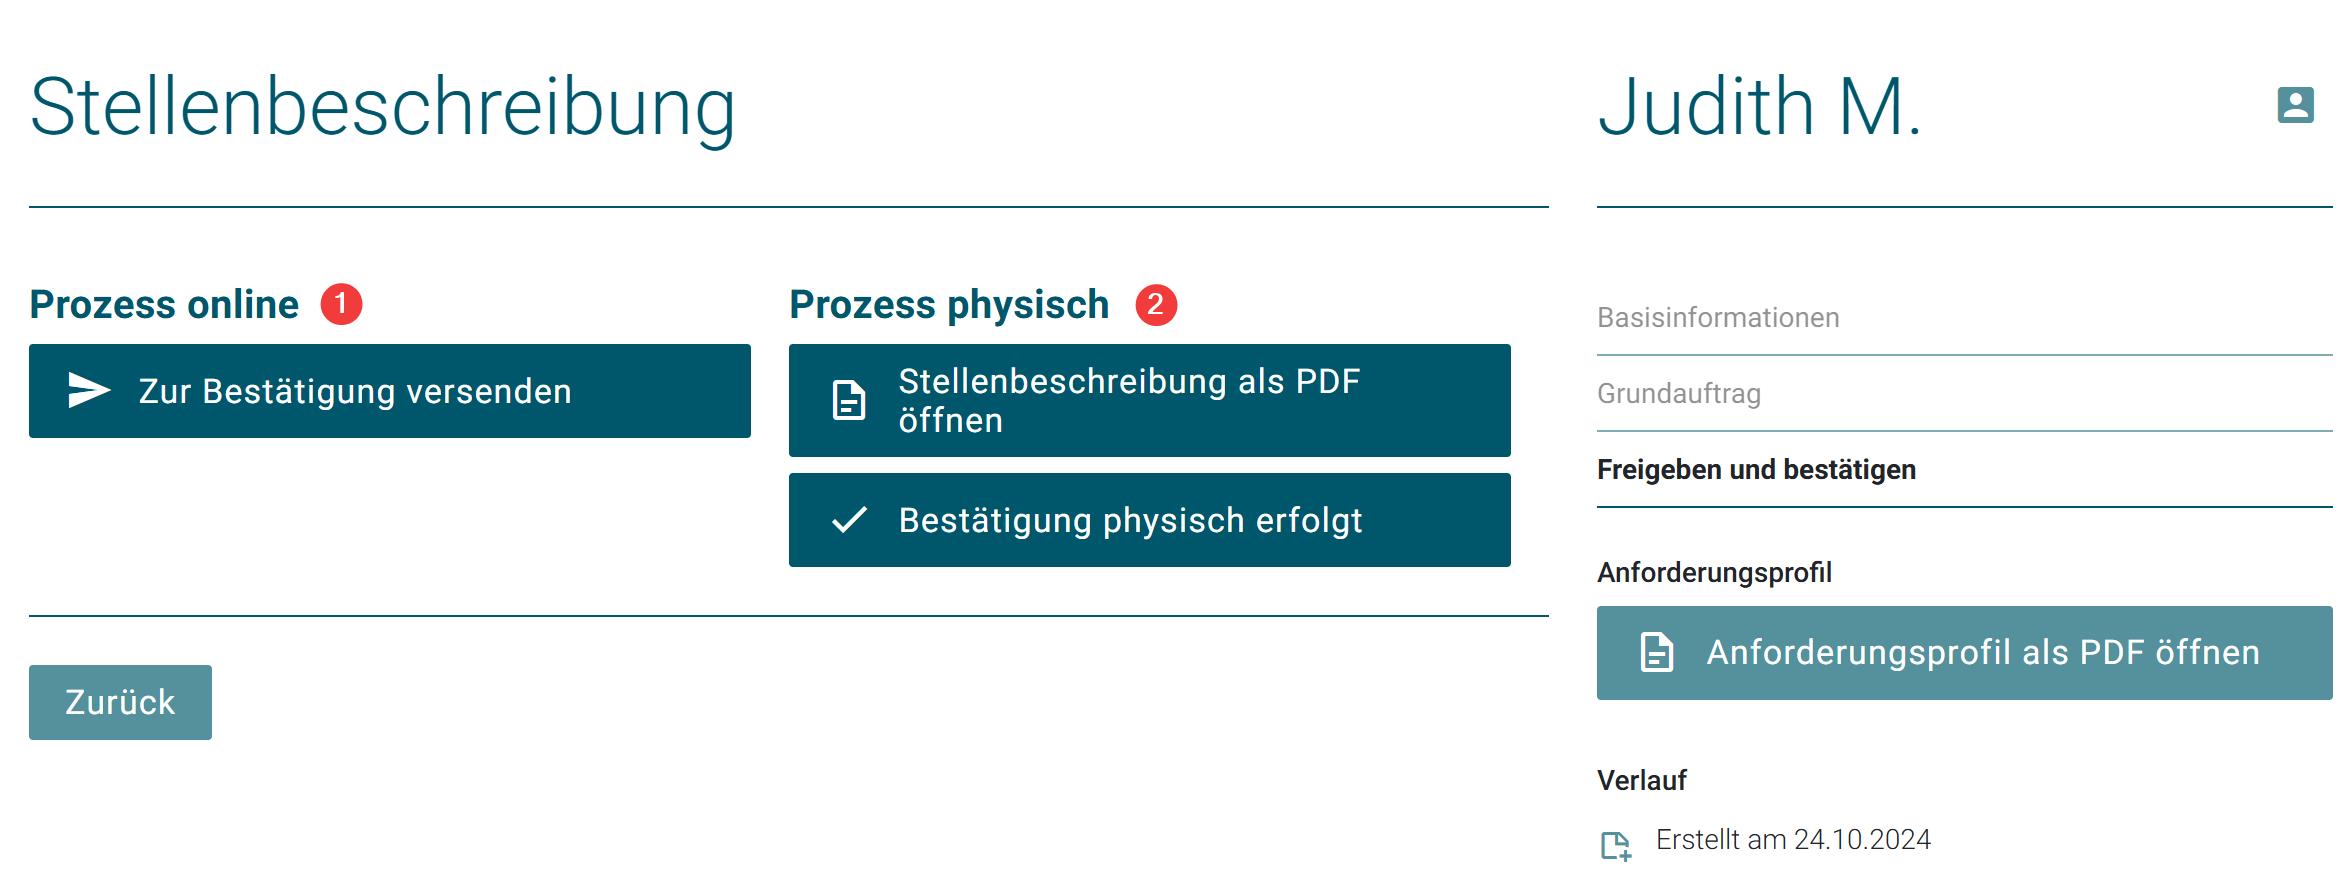This screenshot has height=875, width=2346.
Task: Click the red badge numbered 2
Action: pos(1156,304)
